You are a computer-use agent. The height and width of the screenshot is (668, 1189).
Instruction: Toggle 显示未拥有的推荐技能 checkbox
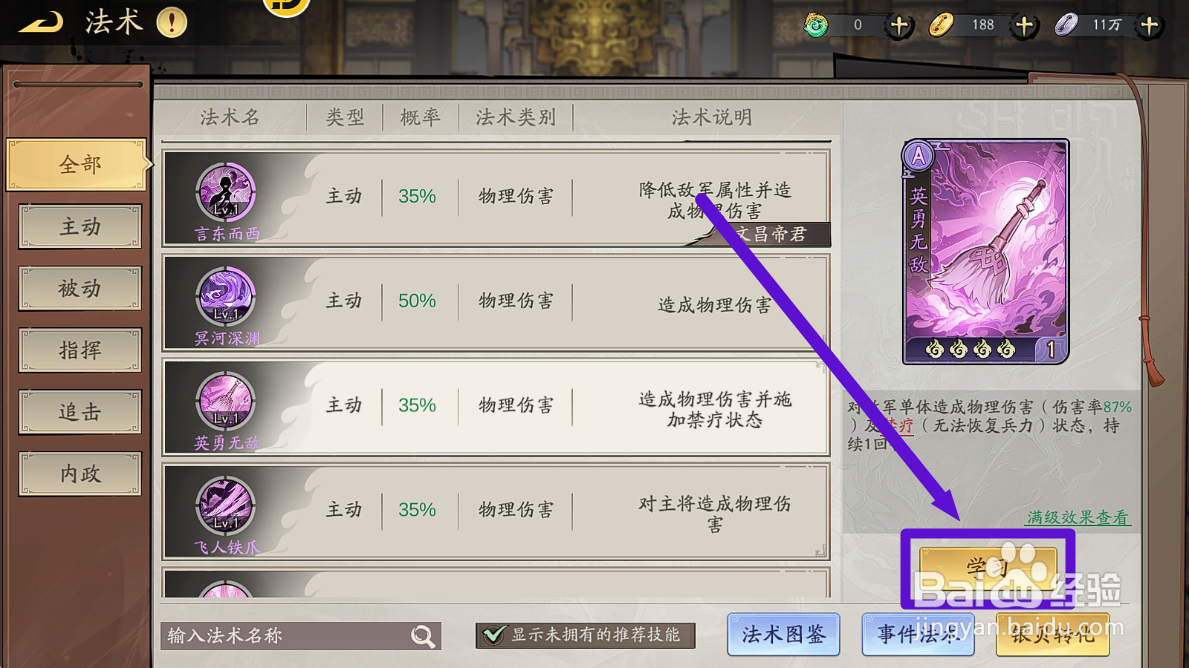tap(494, 635)
